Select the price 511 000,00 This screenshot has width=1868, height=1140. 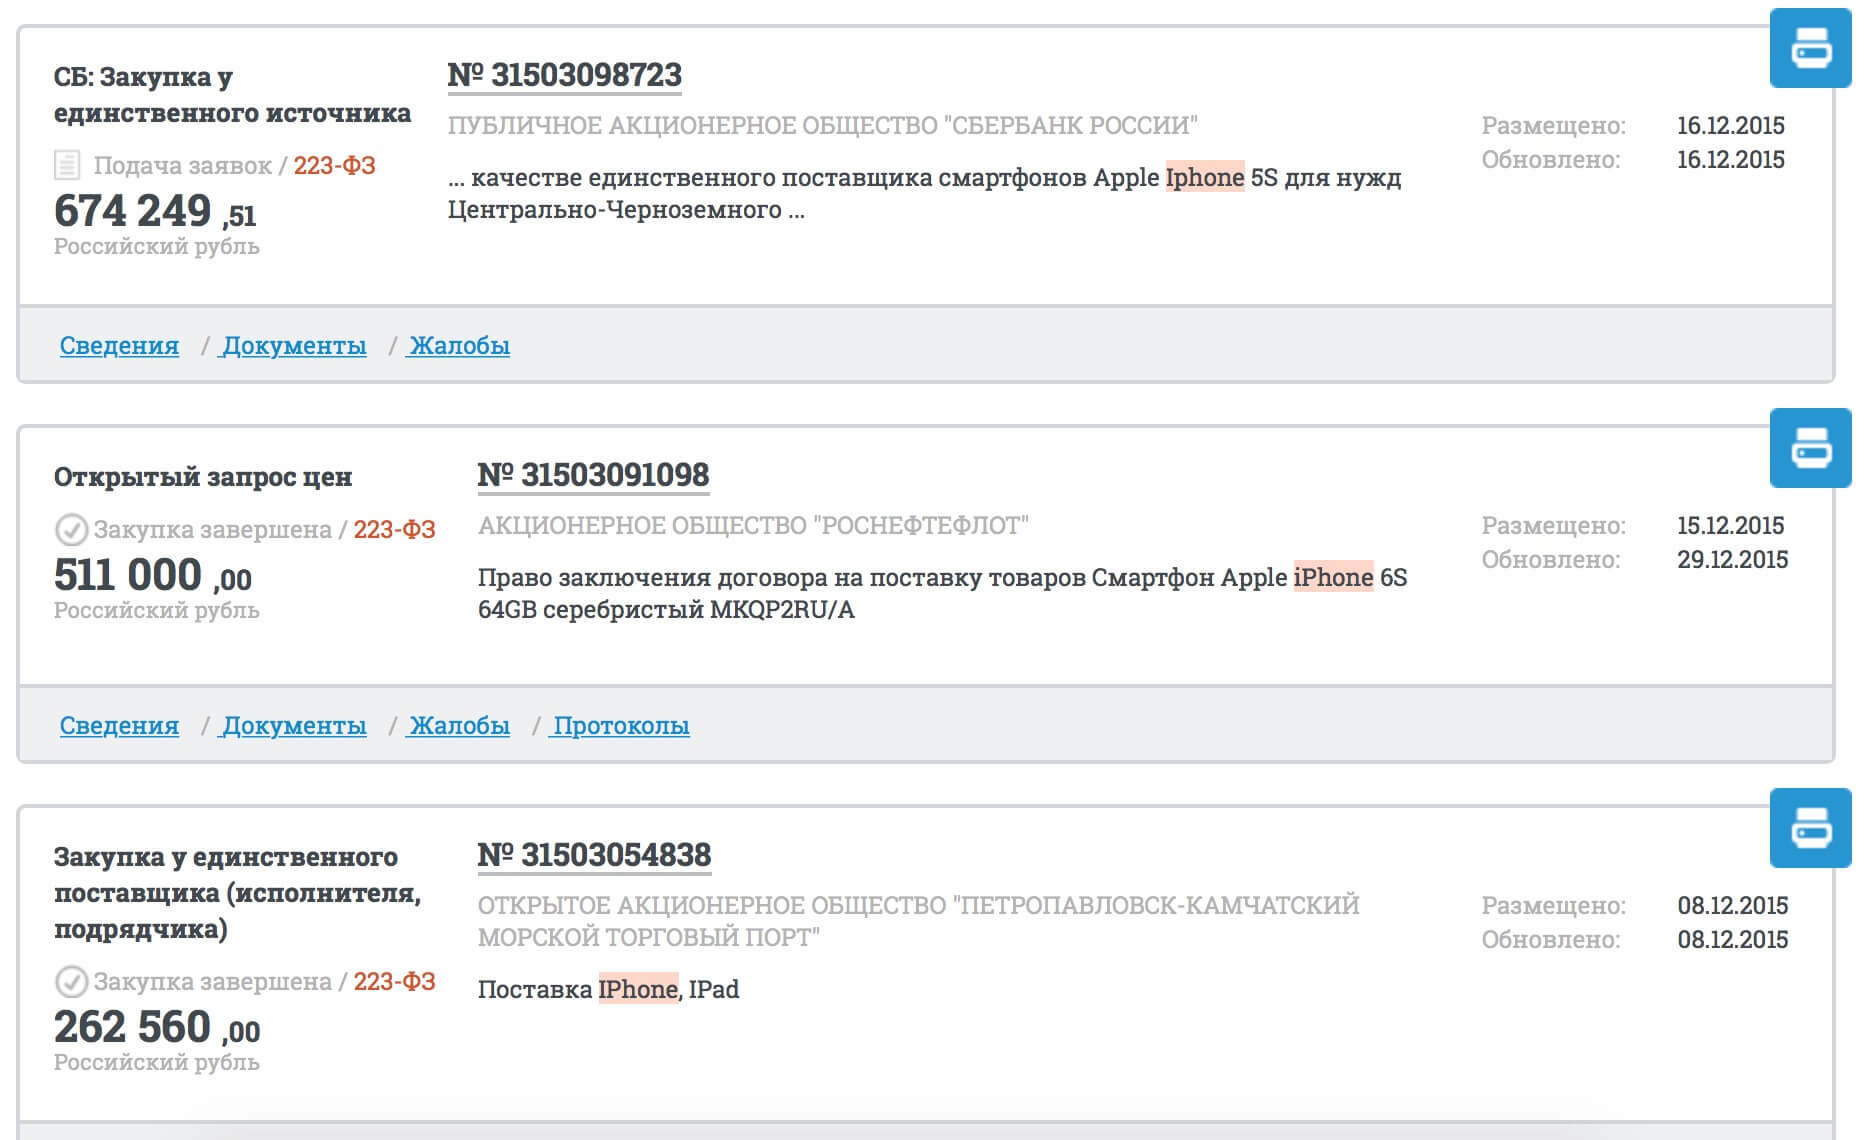click(153, 575)
